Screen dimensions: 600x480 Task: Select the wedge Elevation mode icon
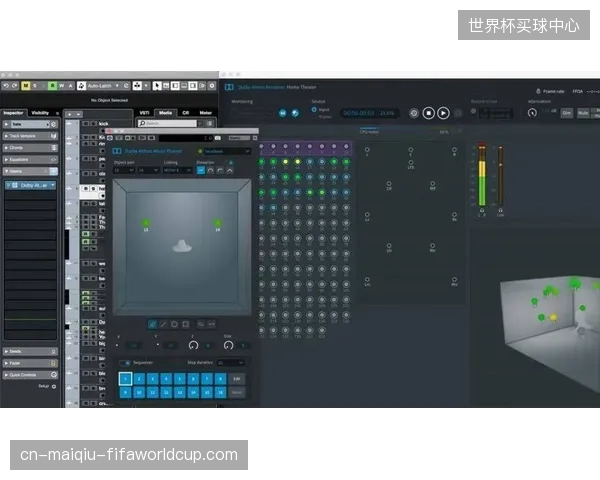click(x=220, y=170)
